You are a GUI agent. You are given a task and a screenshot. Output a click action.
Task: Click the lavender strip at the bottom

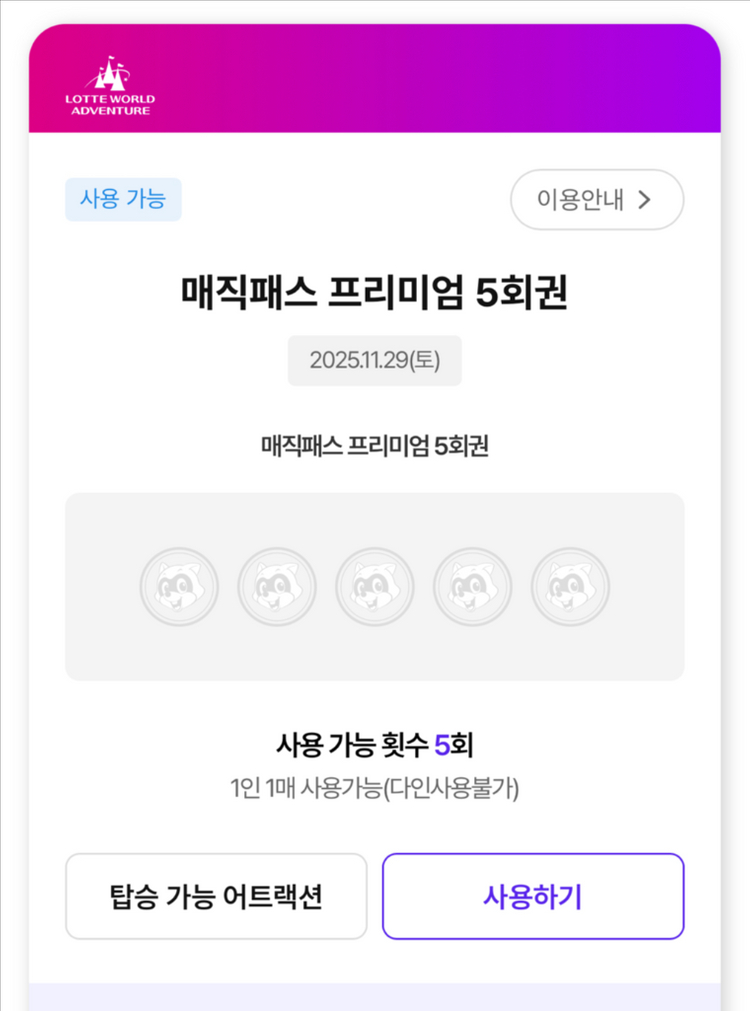click(x=375, y=997)
